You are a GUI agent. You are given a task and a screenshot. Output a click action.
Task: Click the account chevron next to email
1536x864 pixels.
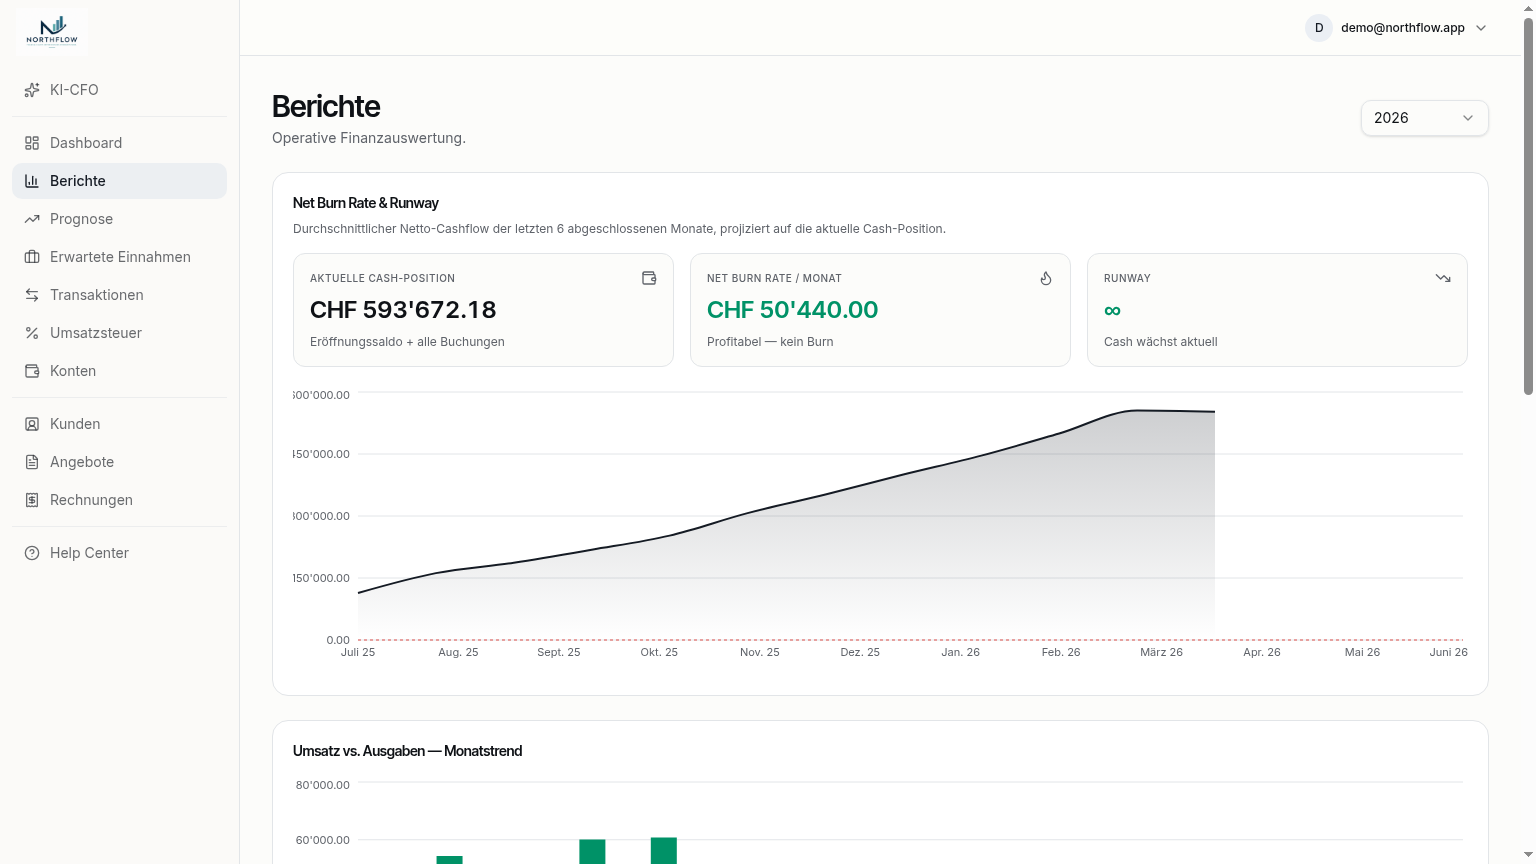(x=1481, y=28)
